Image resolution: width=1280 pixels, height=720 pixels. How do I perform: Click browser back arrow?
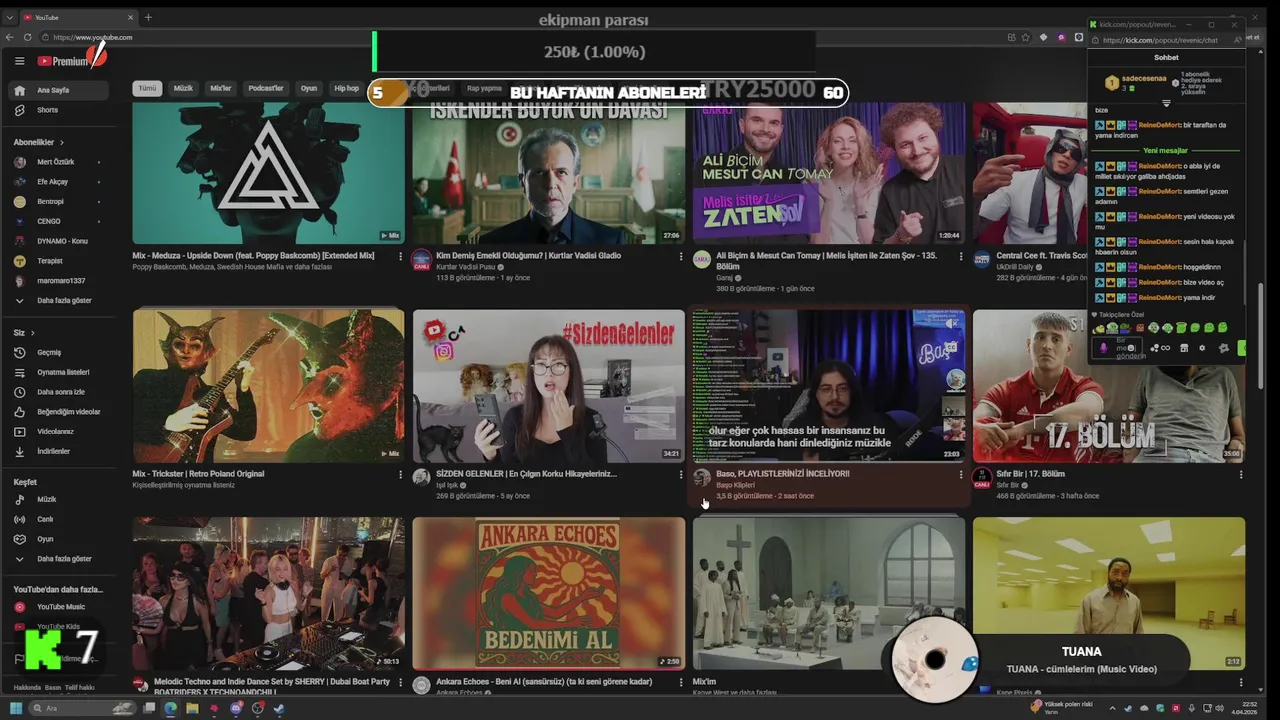(10, 37)
